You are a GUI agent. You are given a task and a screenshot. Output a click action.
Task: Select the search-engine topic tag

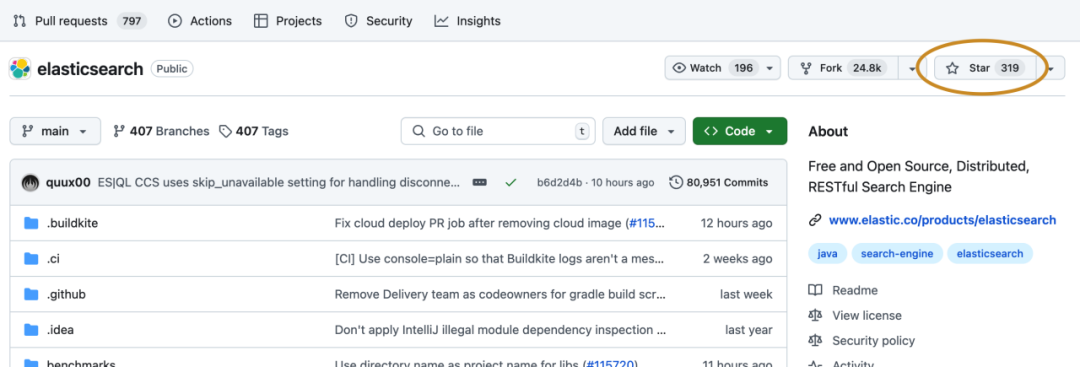point(897,253)
